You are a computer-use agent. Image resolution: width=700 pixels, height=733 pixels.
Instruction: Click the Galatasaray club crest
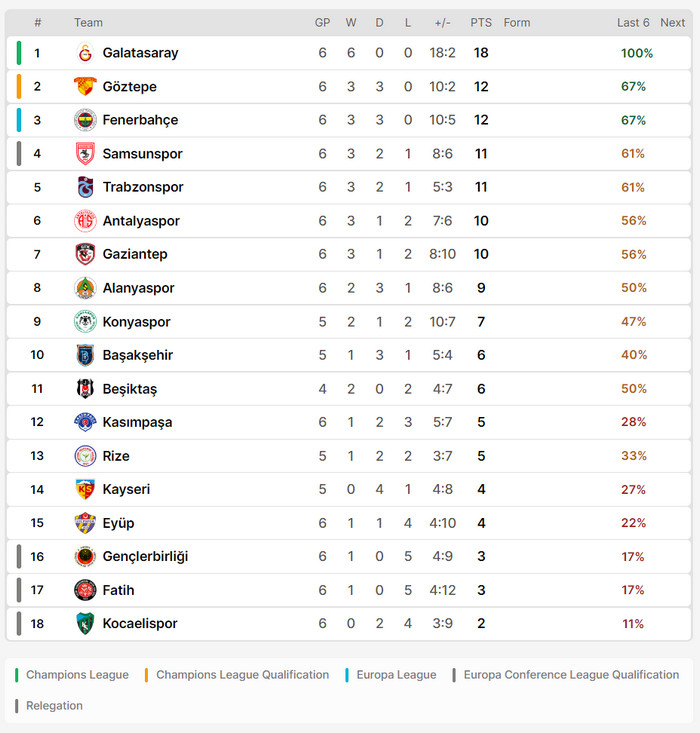pos(85,53)
